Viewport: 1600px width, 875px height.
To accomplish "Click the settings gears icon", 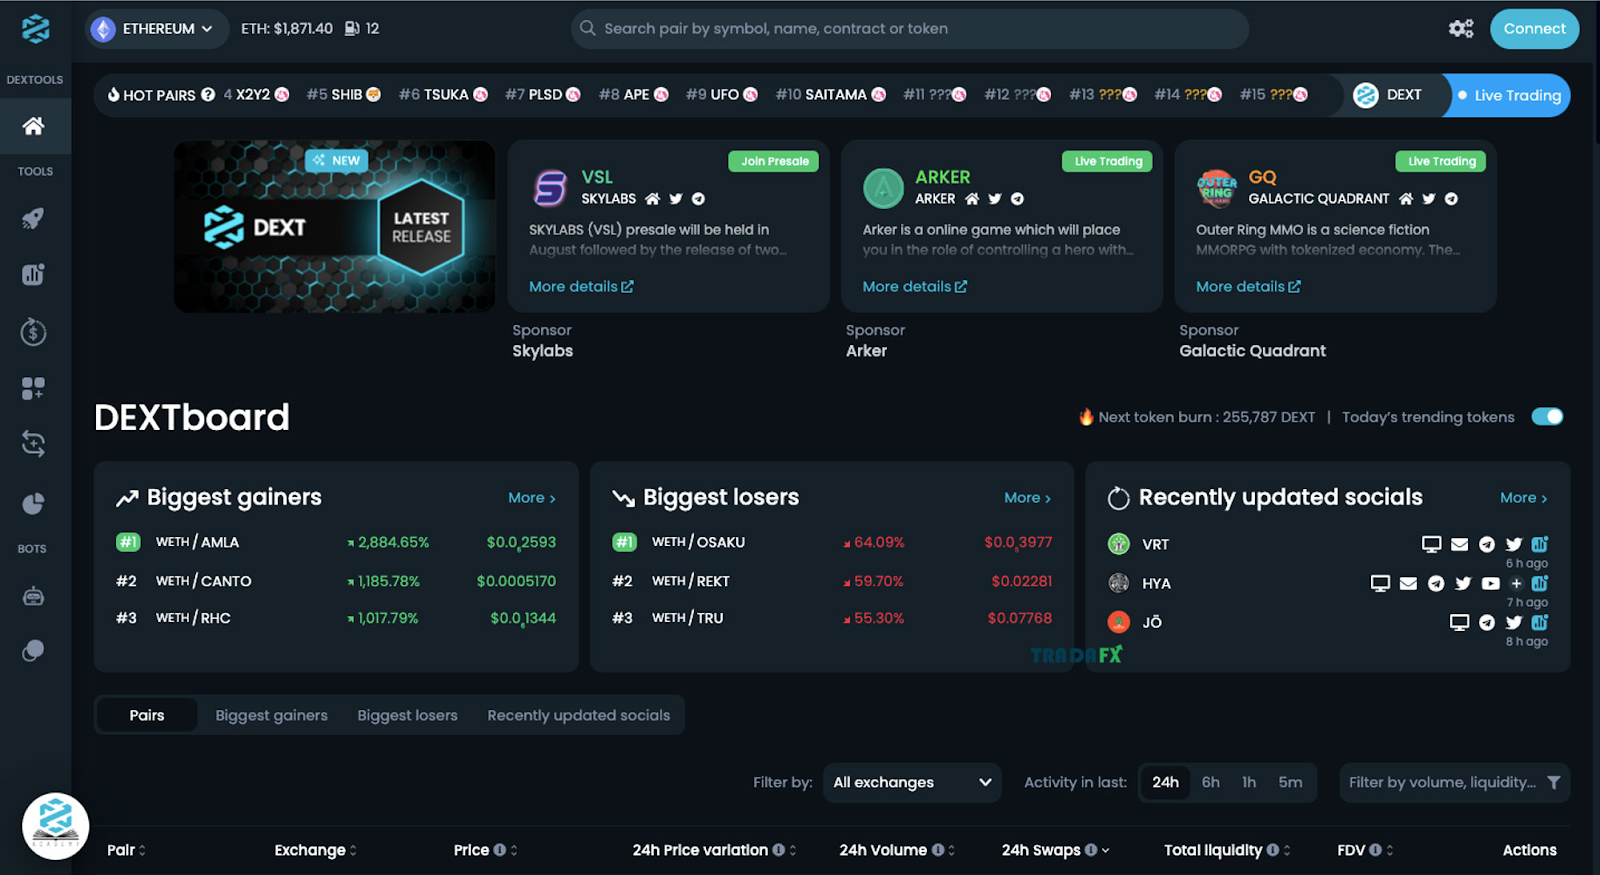I will coord(1461,29).
